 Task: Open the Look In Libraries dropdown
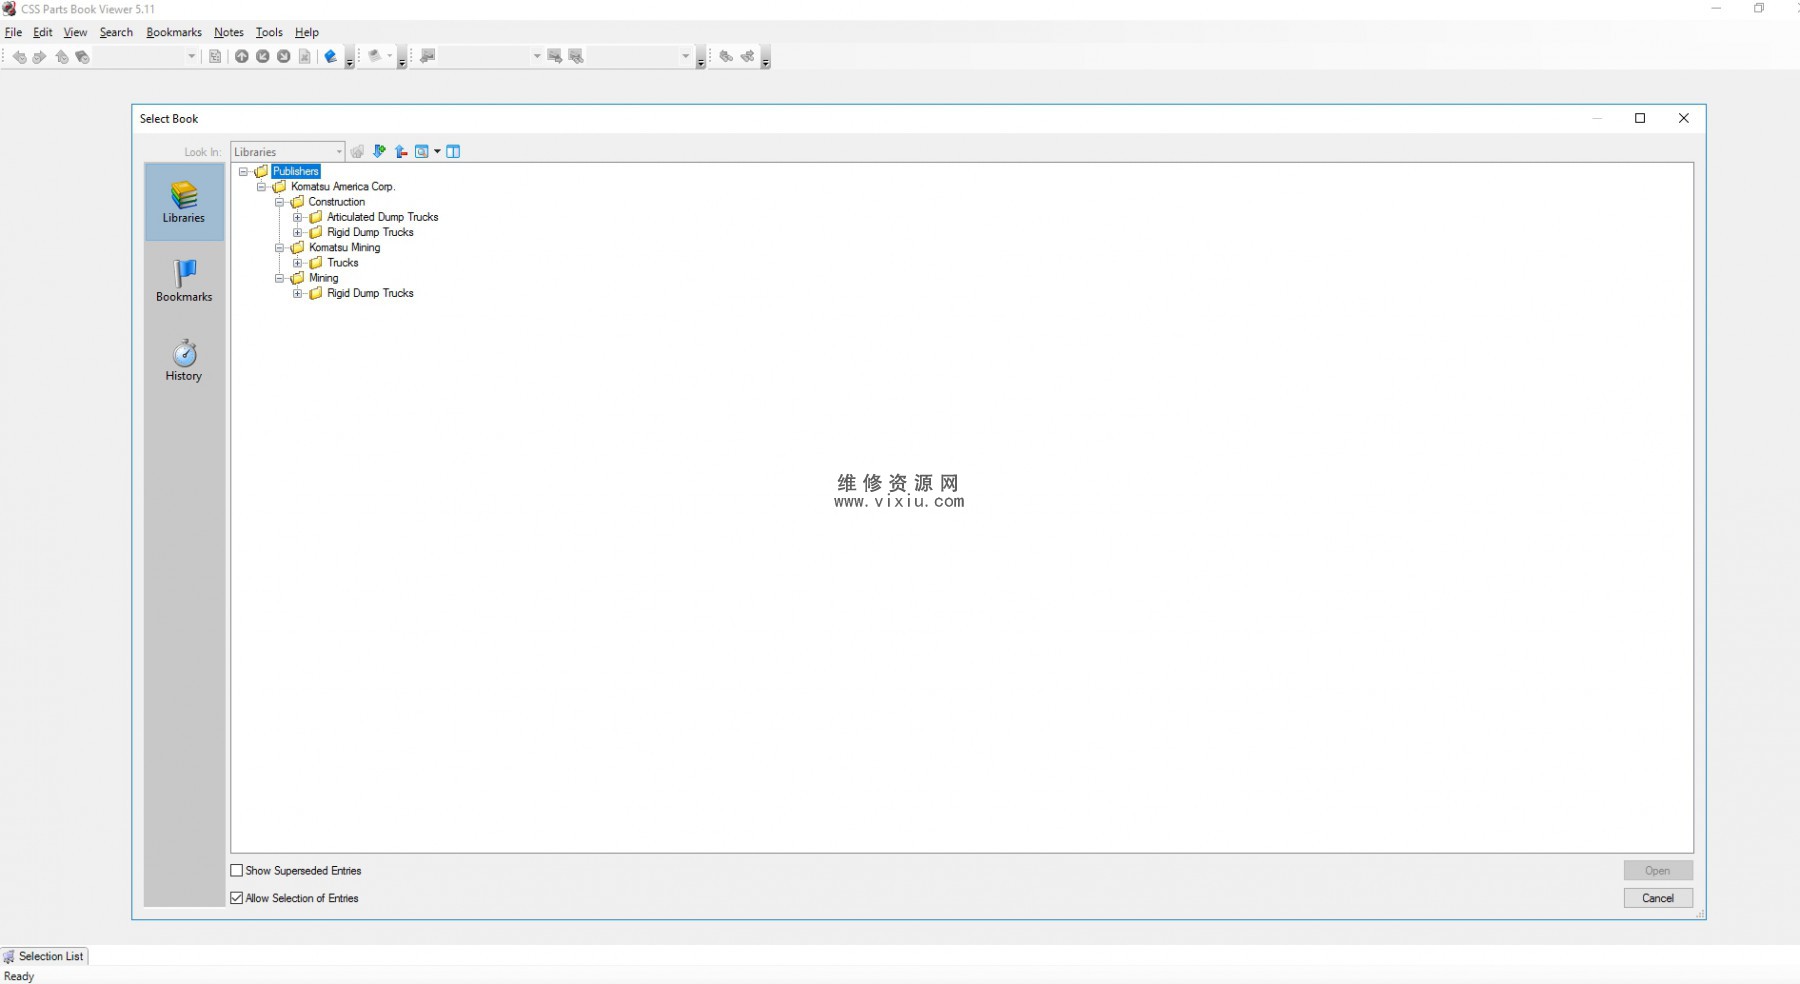[288, 152]
